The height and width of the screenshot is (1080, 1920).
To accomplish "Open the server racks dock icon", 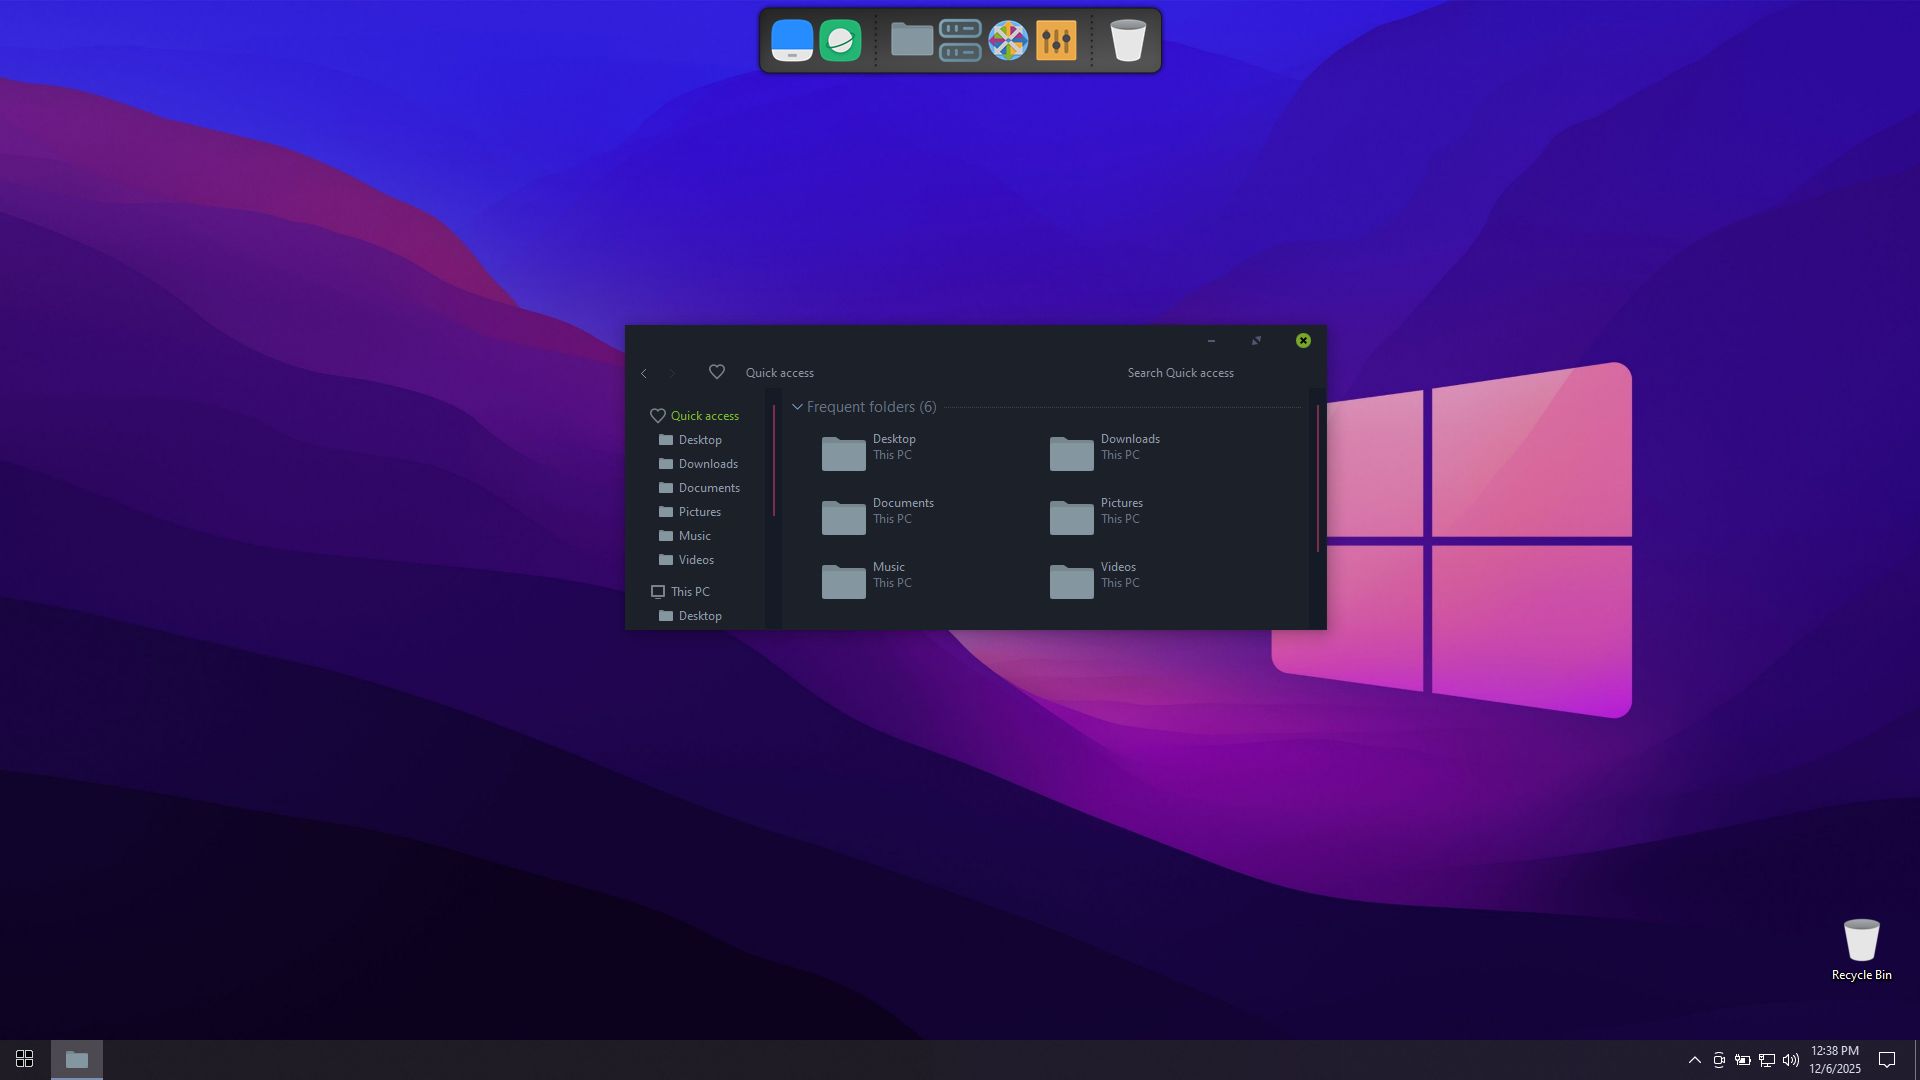I will coord(960,41).
